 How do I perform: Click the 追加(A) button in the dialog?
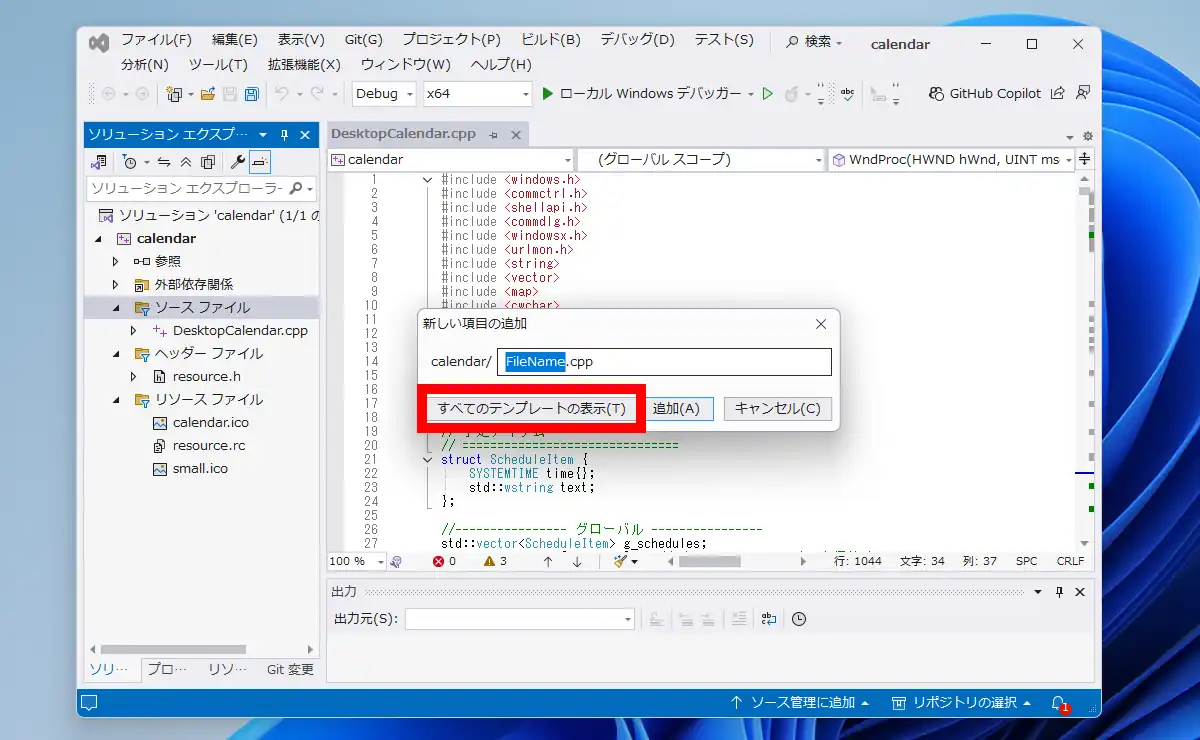[x=676, y=409]
